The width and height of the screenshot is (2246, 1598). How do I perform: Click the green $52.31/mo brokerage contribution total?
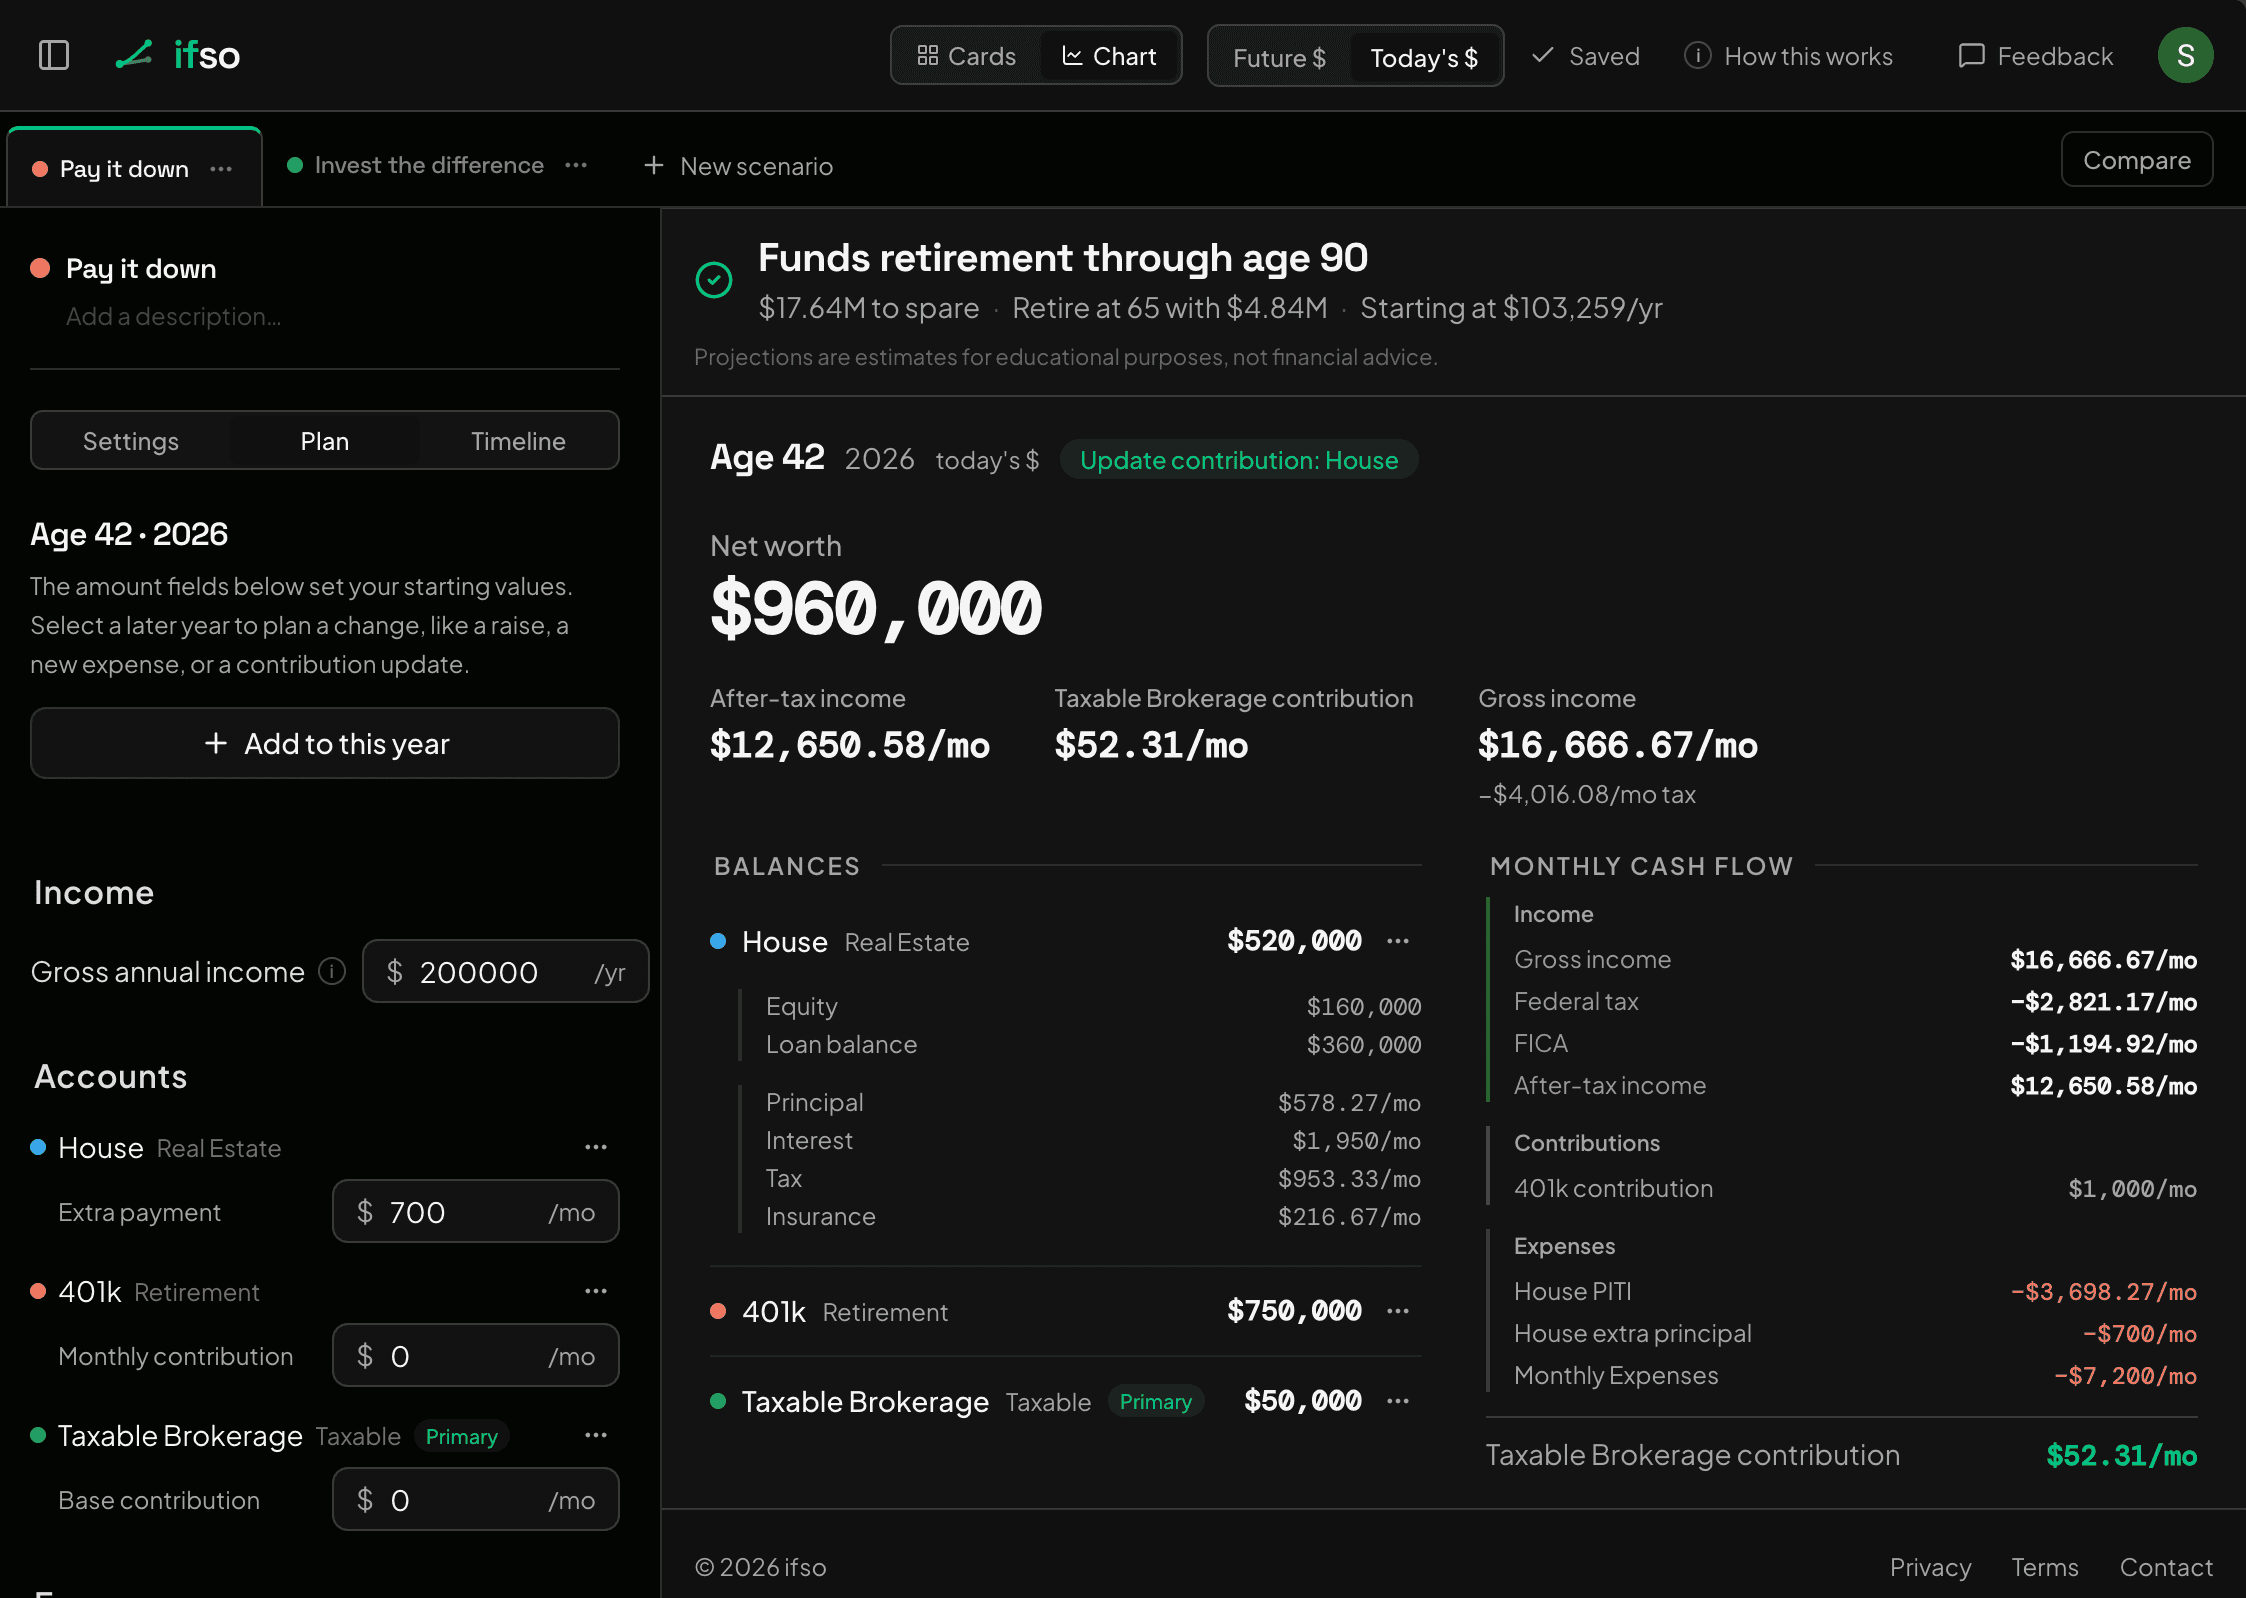coord(2121,1456)
